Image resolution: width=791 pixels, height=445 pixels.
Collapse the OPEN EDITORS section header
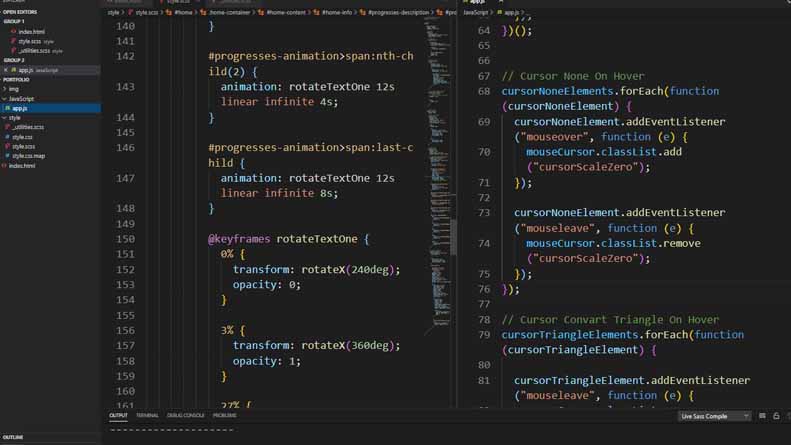point(20,12)
